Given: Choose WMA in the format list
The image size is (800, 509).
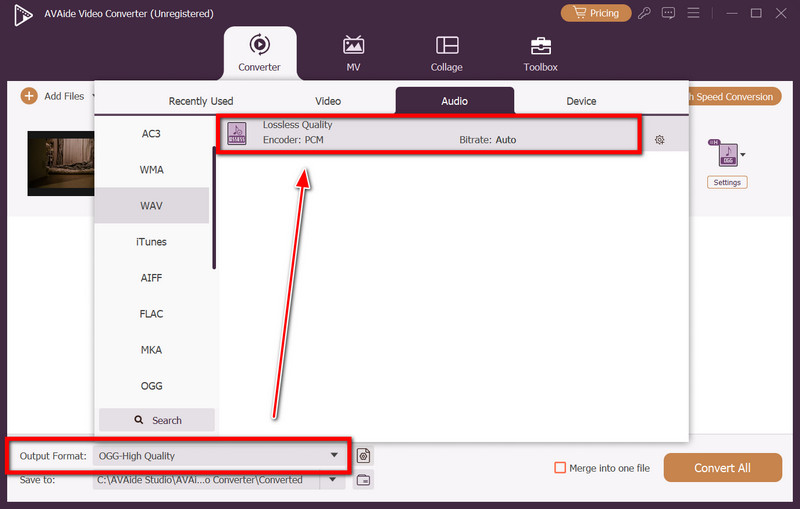Looking at the screenshot, I should tap(152, 169).
